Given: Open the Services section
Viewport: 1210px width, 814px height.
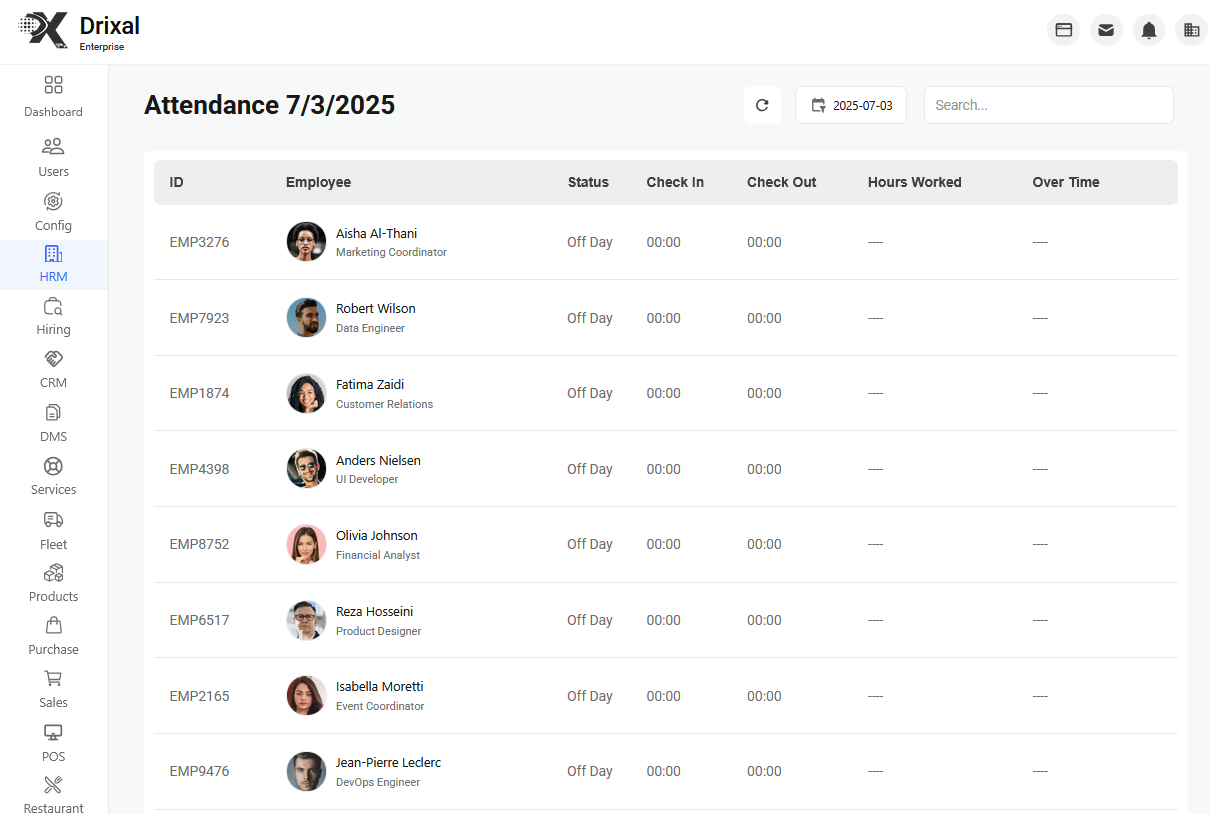Looking at the screenshot, I should tap(53, 475).
